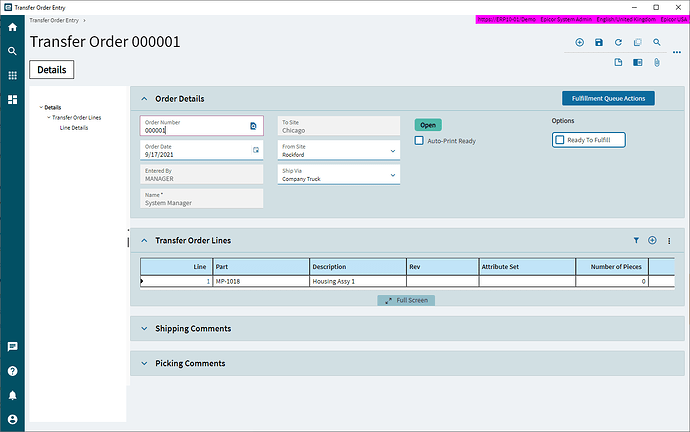Toggle the side panel layout icon

click(638, 62)
